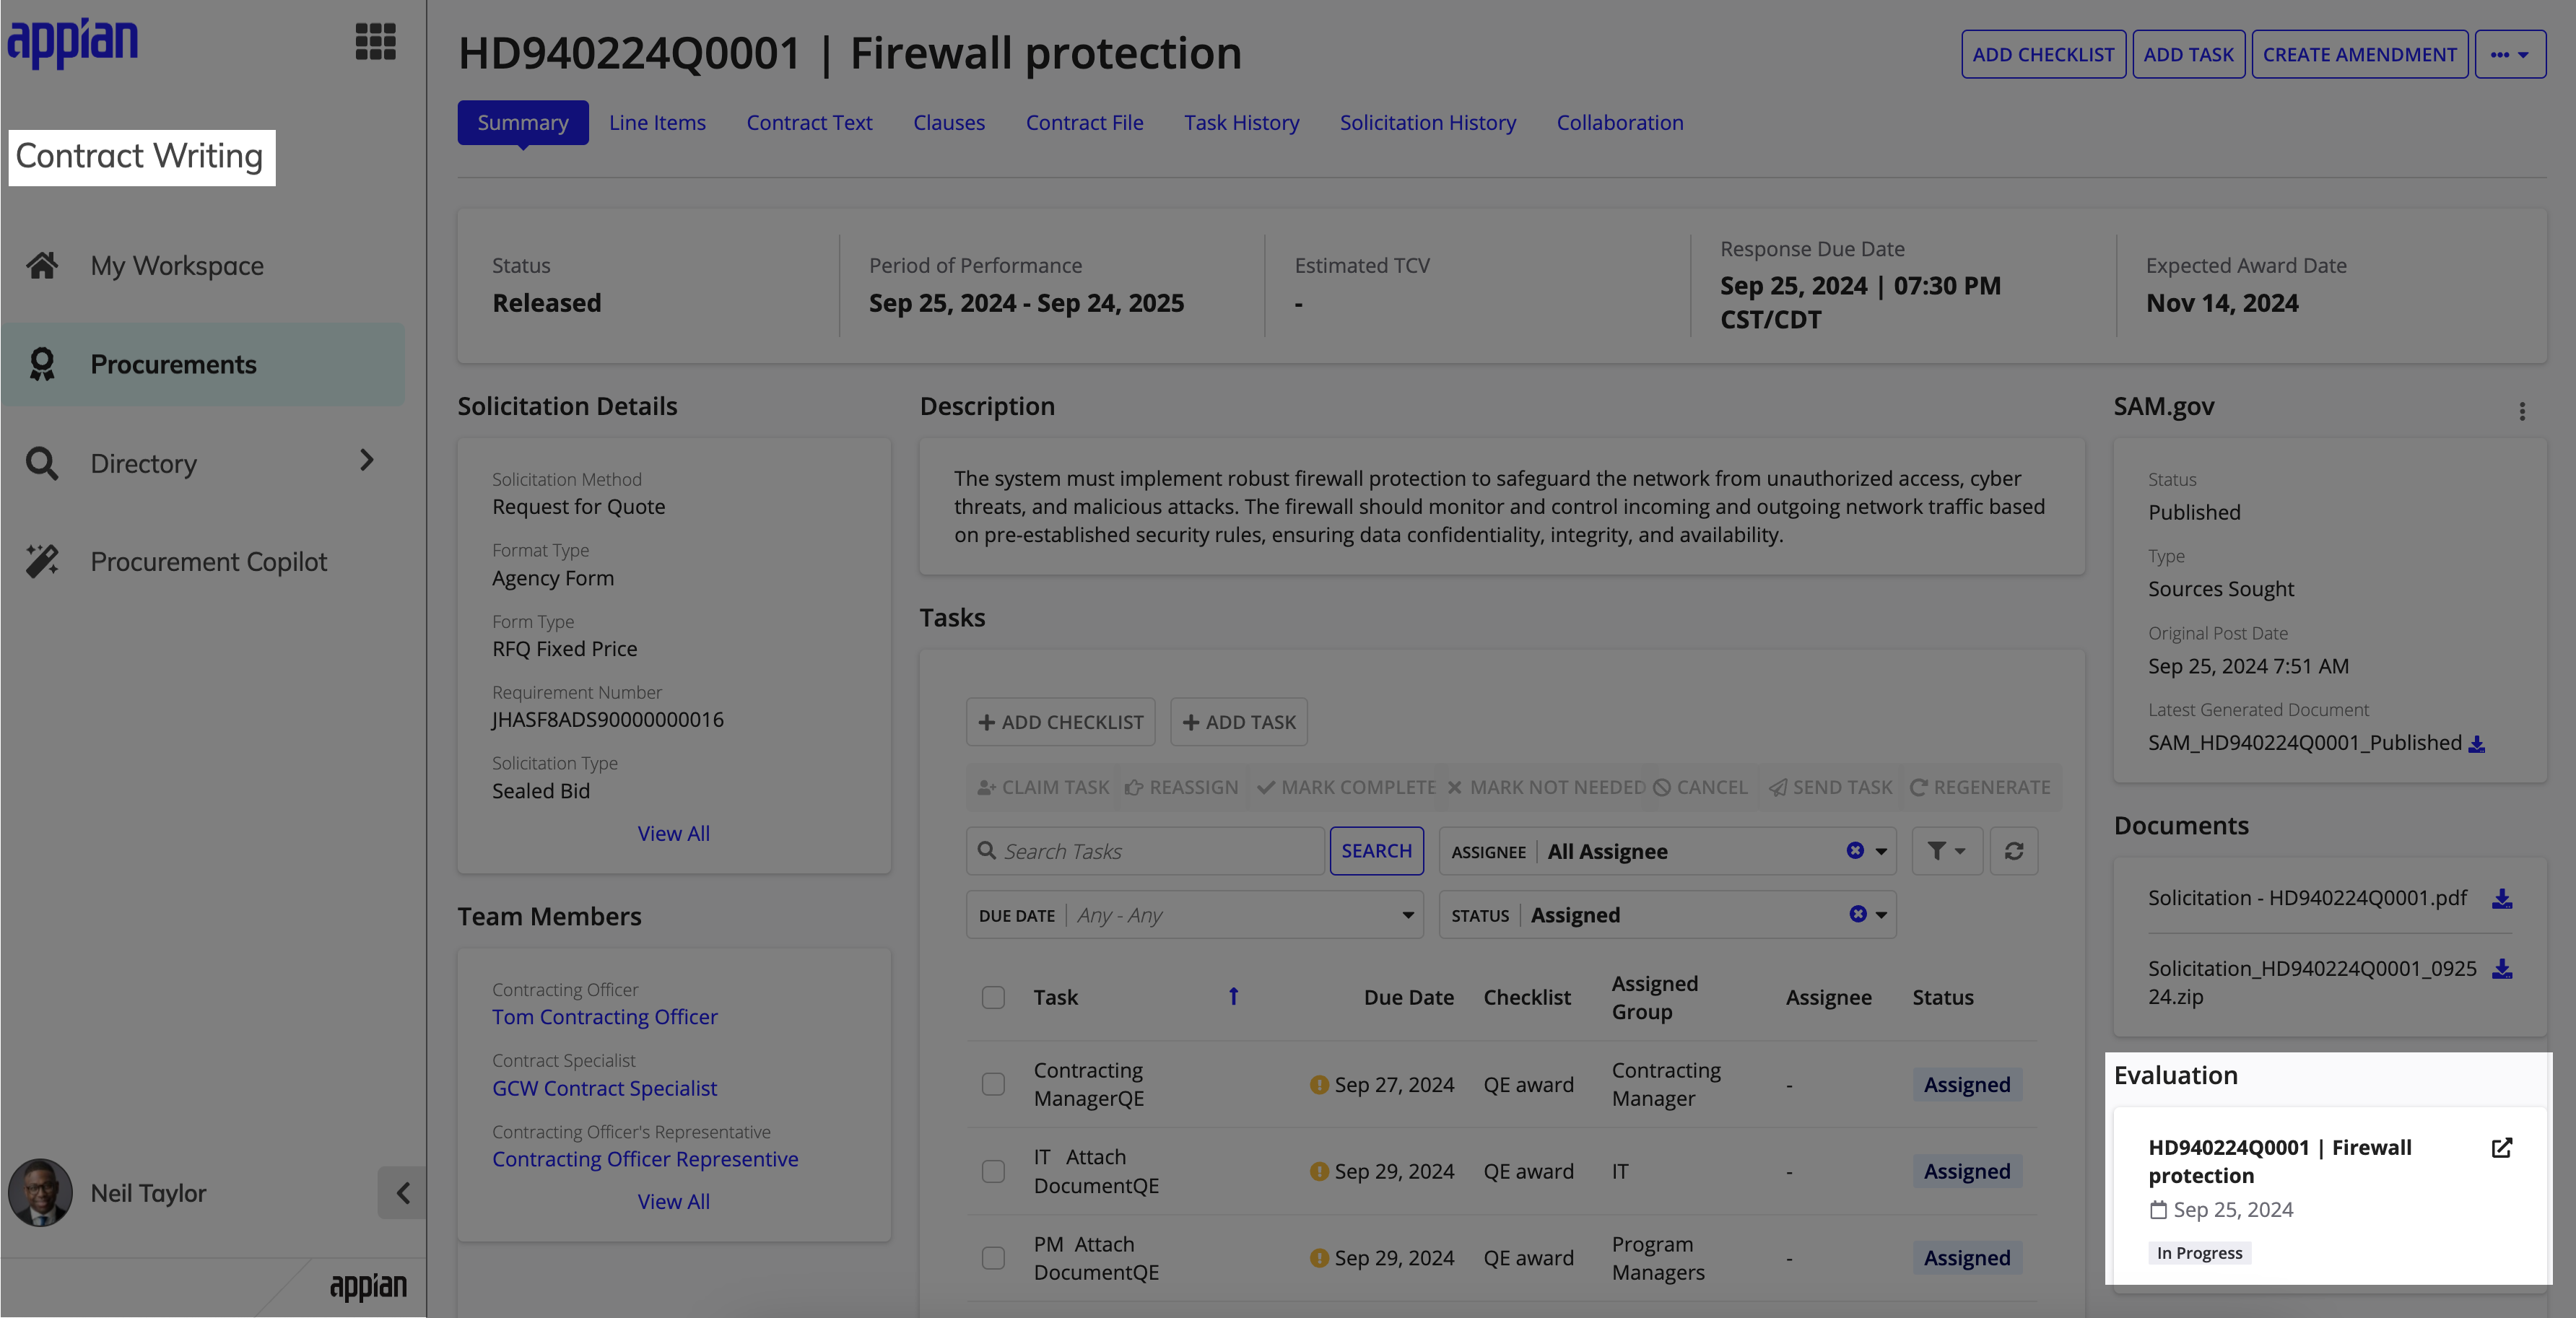
Task: Check the IT Attach DocumentQE task row
Action: tap(992, 1171)
